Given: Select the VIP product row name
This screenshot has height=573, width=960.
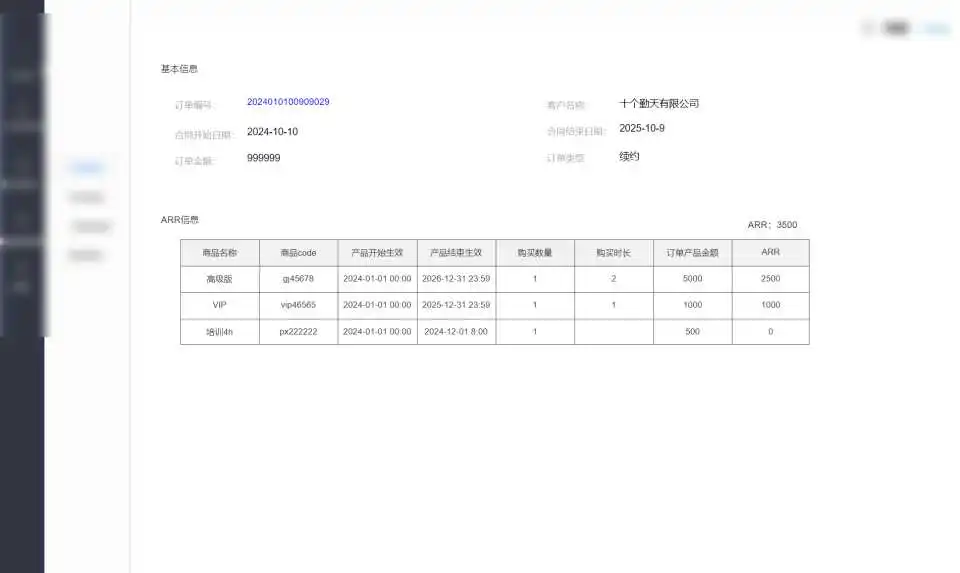Looking at the screenshot, I should click(x=219, y=305).
